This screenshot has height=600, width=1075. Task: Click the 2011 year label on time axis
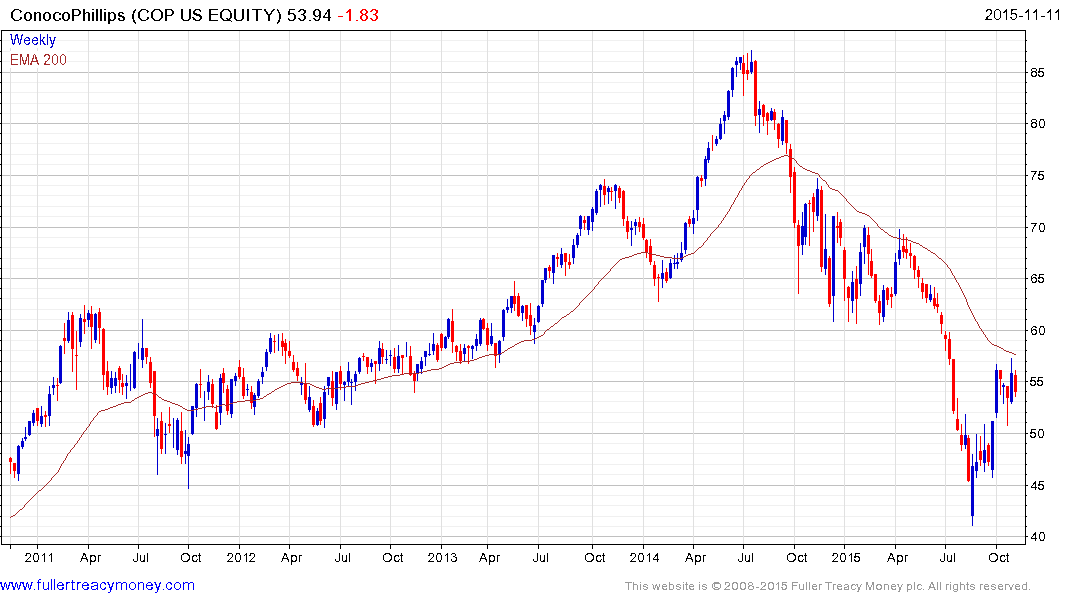coord(38,557)
